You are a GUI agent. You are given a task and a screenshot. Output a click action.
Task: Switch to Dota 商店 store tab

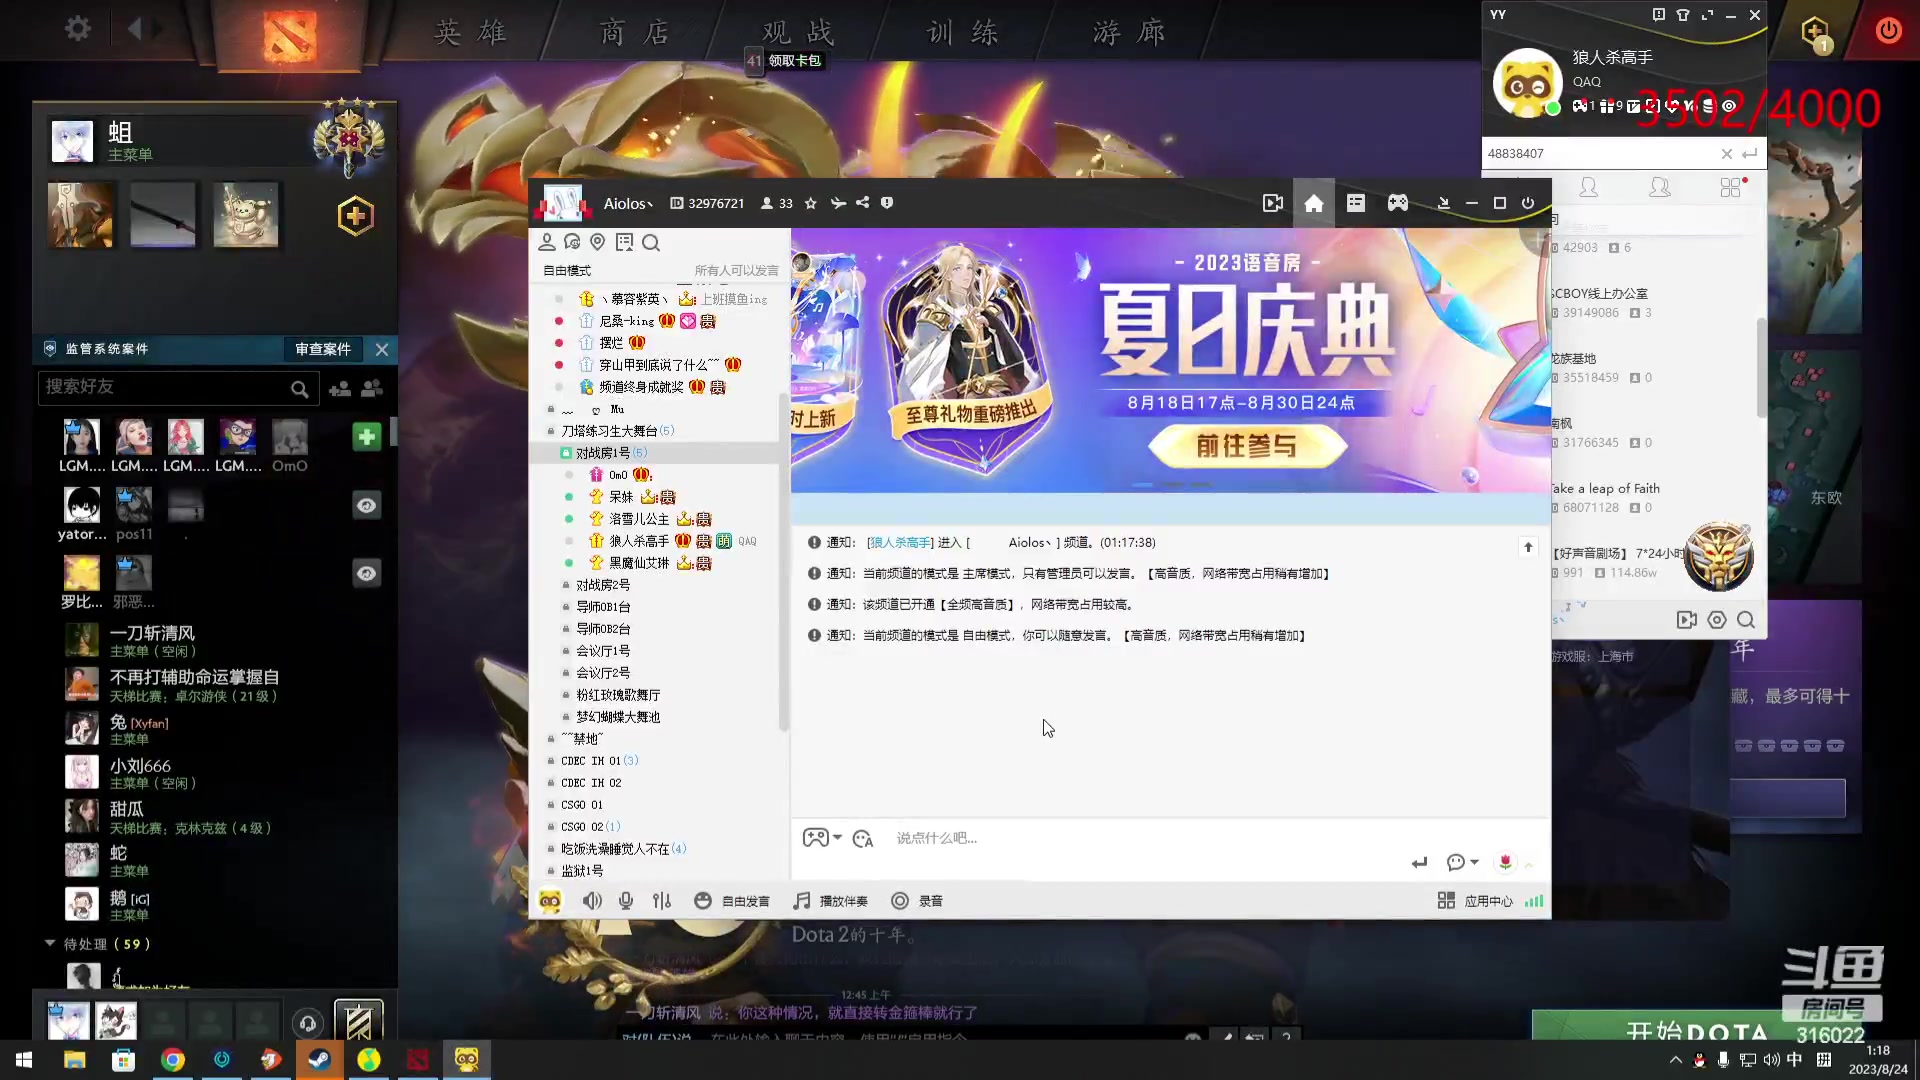pyautogui.click(x=634, y=33)
